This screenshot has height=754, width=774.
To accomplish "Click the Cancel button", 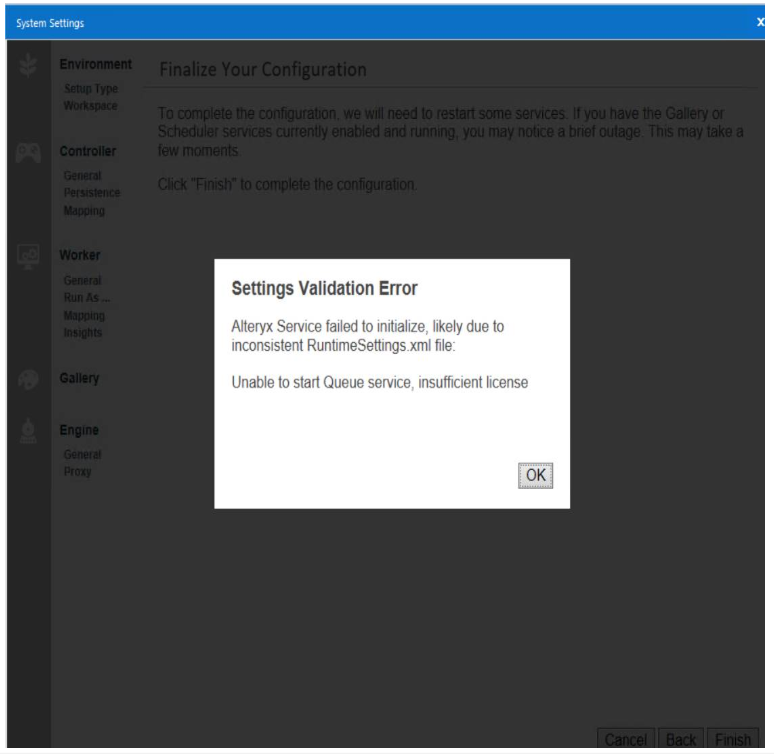I will coord(625,739).
